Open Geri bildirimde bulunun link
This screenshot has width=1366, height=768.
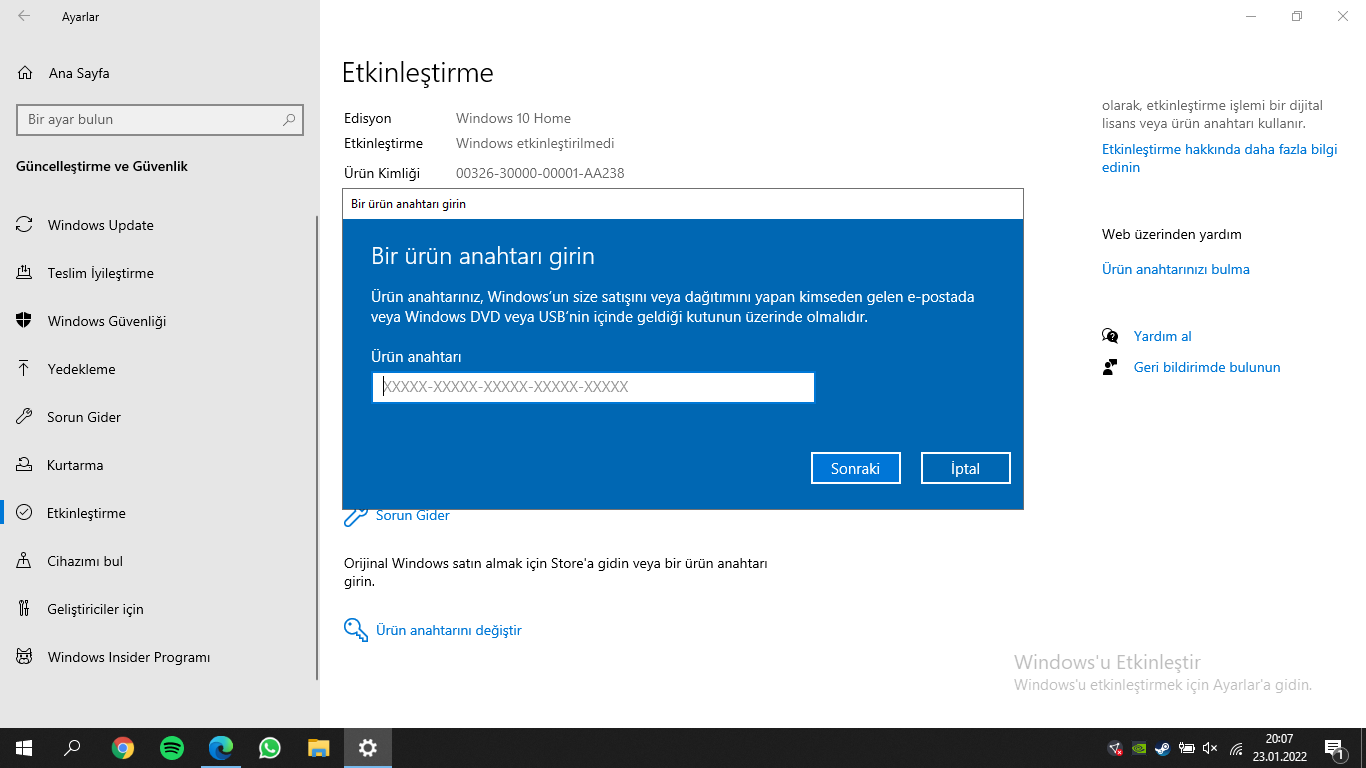(x=1207, y=367)
